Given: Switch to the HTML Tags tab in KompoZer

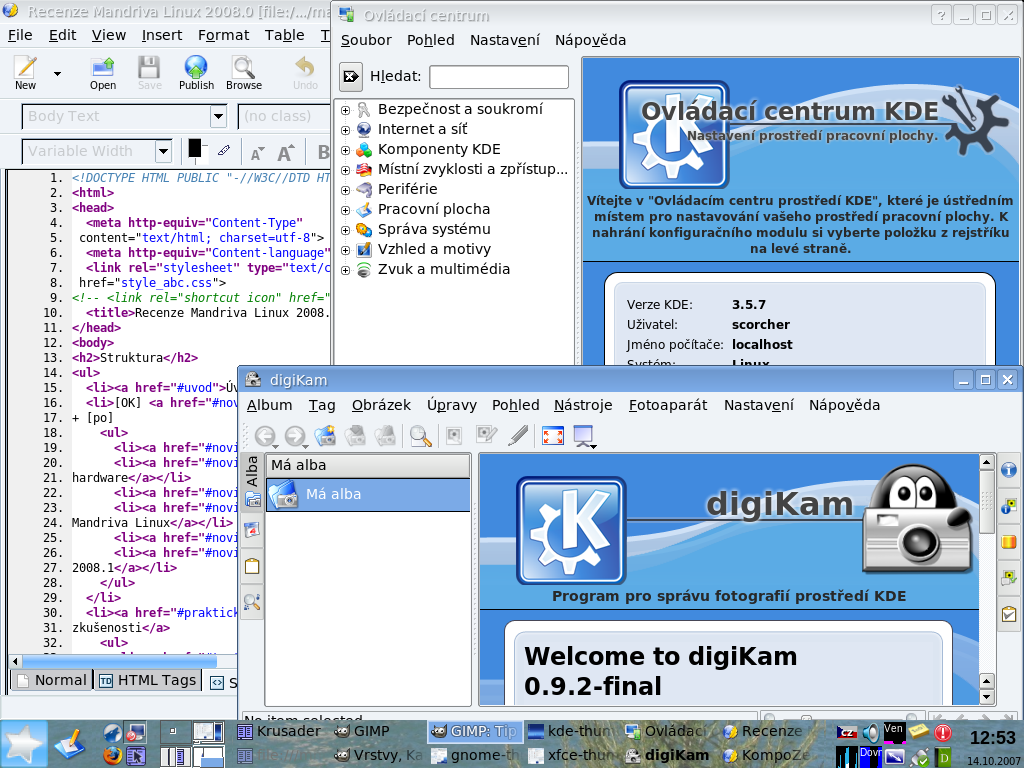Looking at the screenshot, I should (148, 680).
